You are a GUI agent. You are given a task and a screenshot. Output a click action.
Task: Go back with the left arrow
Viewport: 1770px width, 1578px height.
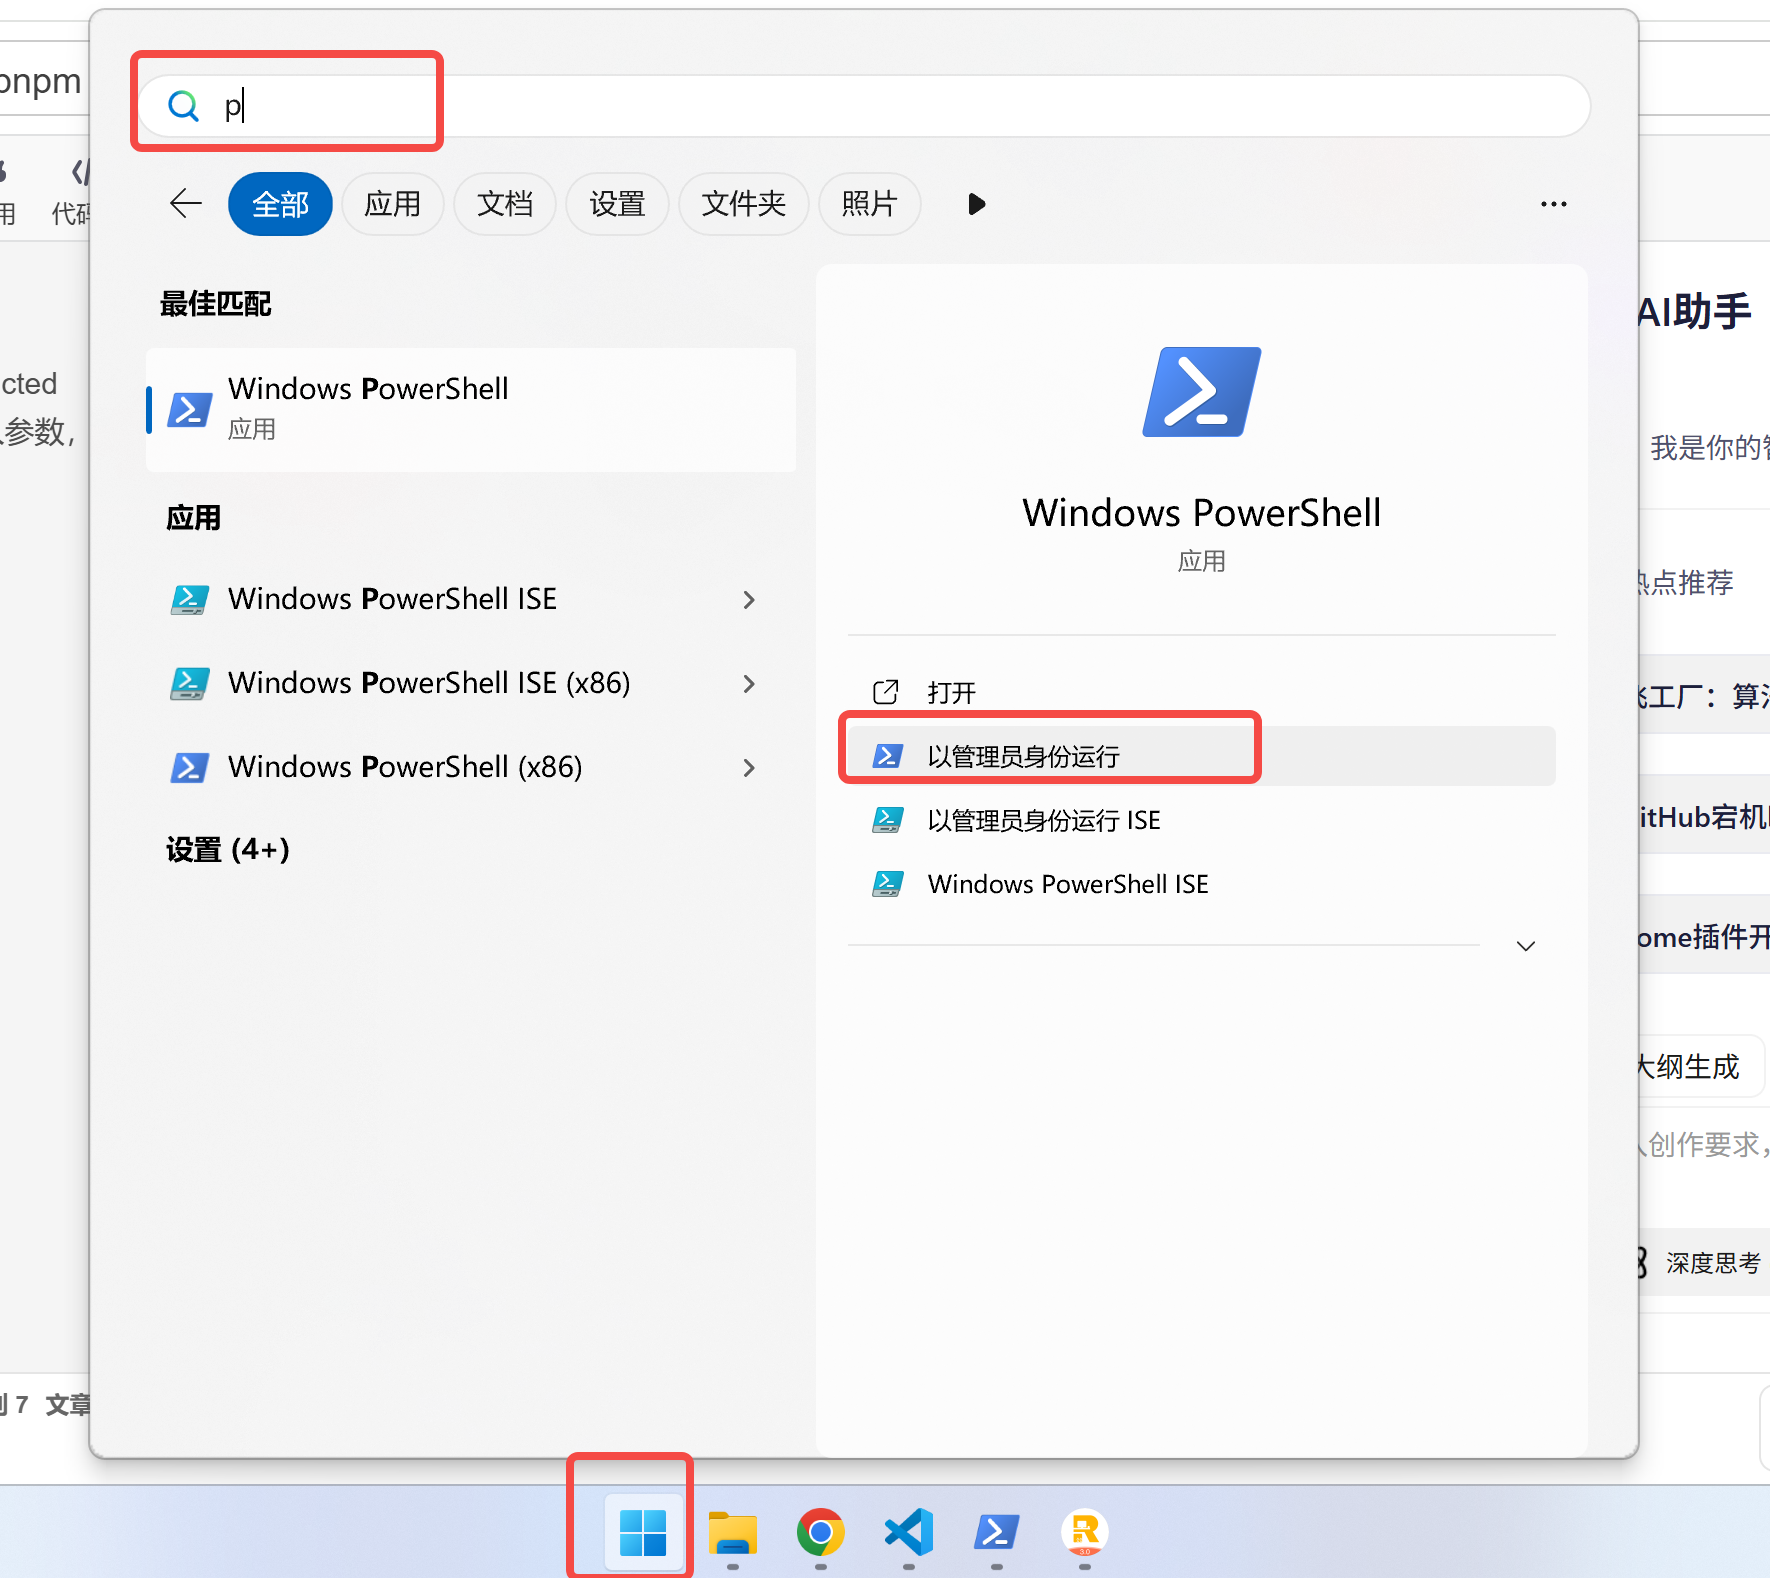tap(186, 204)
